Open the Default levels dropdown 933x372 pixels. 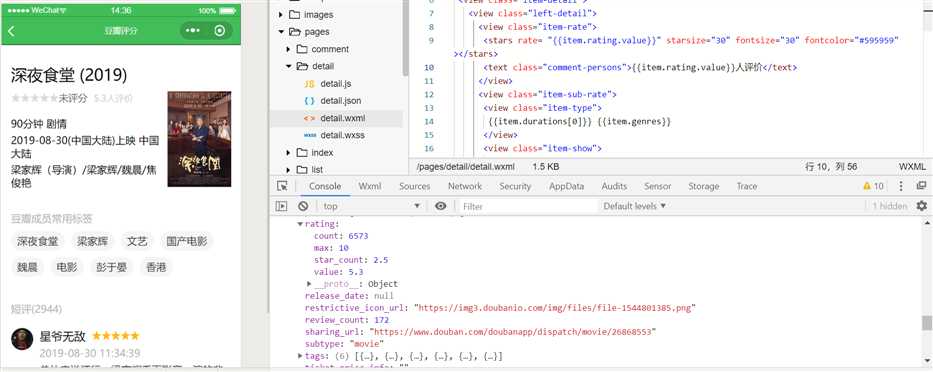(x=634, y=206)
